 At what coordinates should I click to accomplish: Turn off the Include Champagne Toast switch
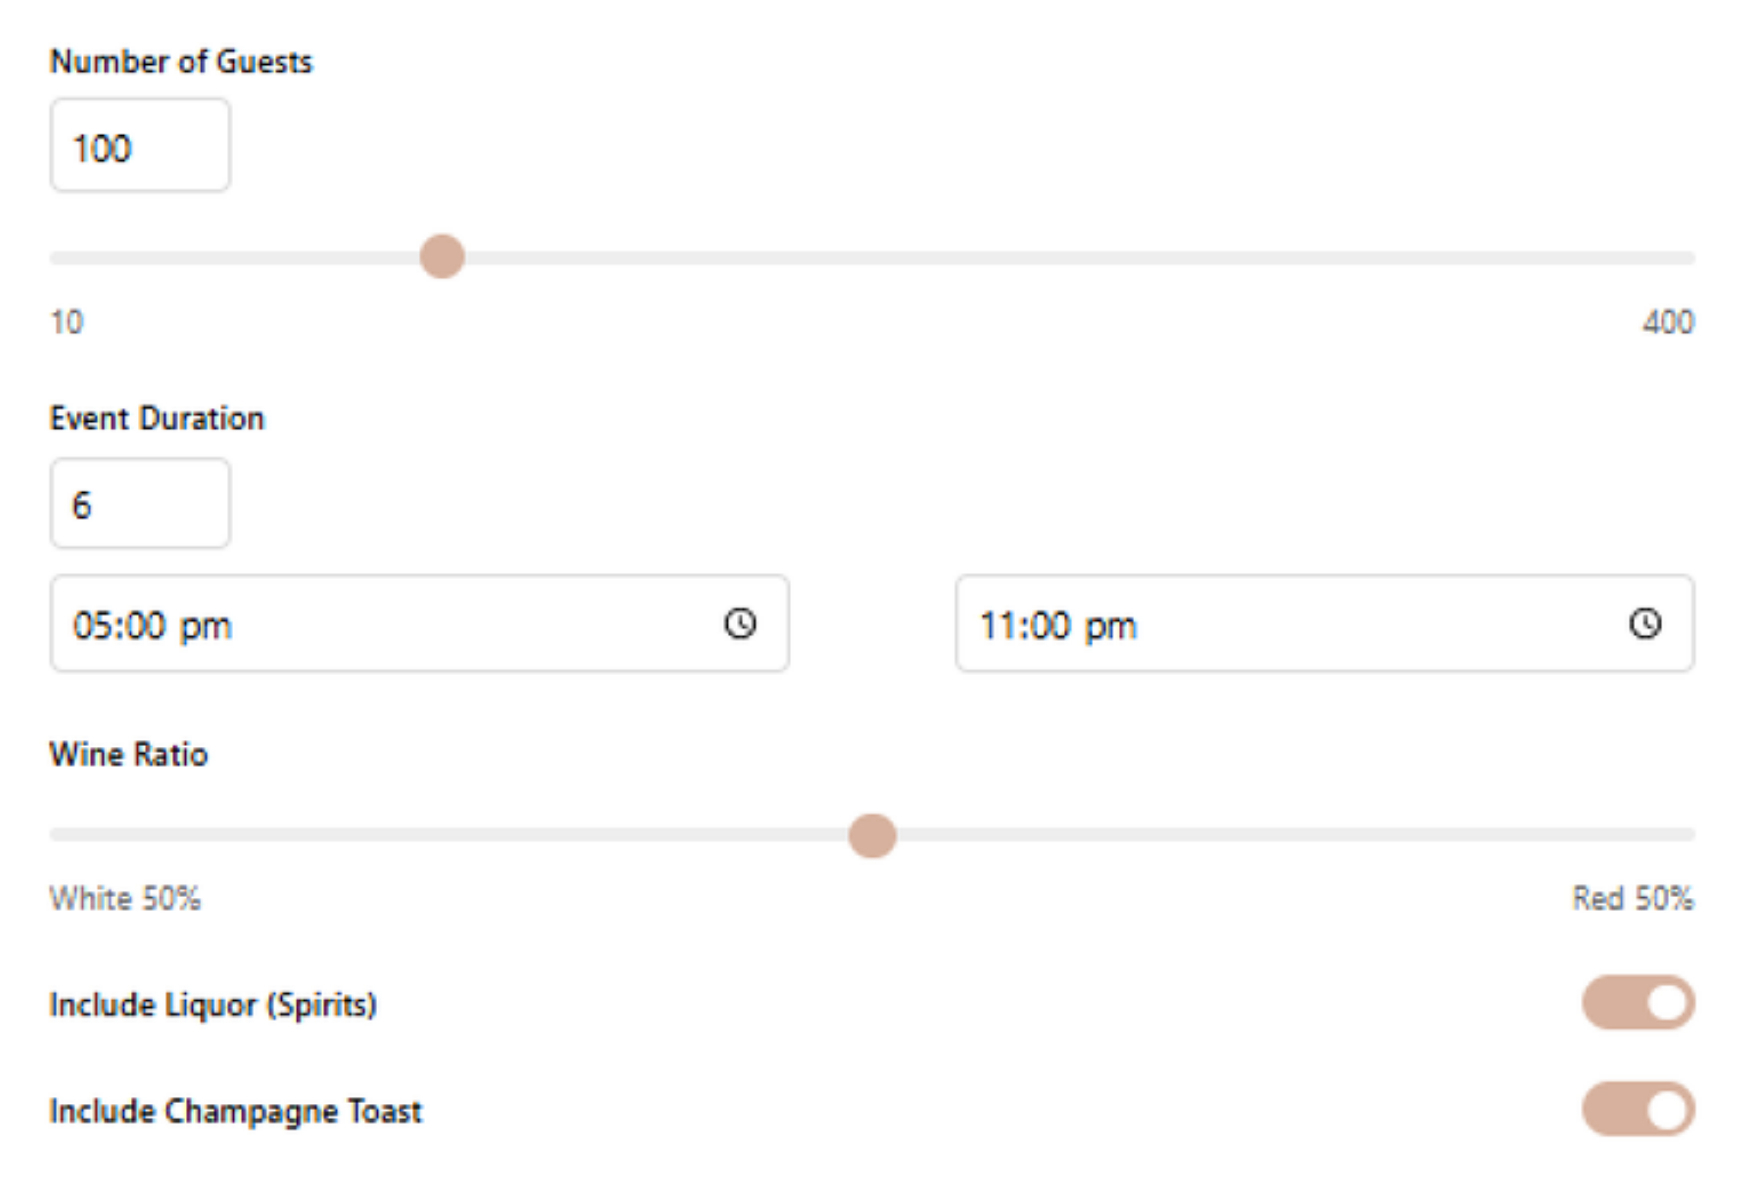coord(1638,1109)
